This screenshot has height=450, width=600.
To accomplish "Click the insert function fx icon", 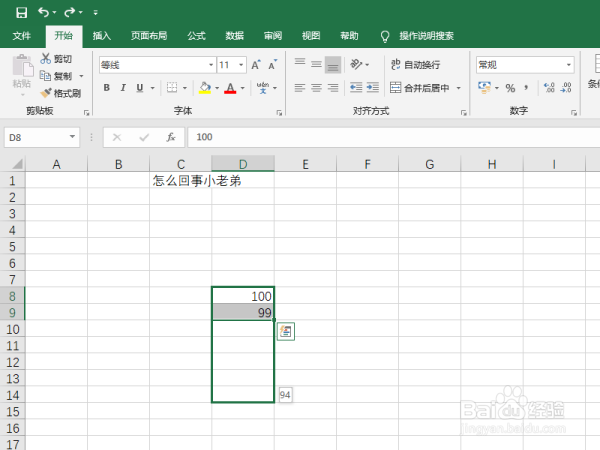I will tap(170, 137).
